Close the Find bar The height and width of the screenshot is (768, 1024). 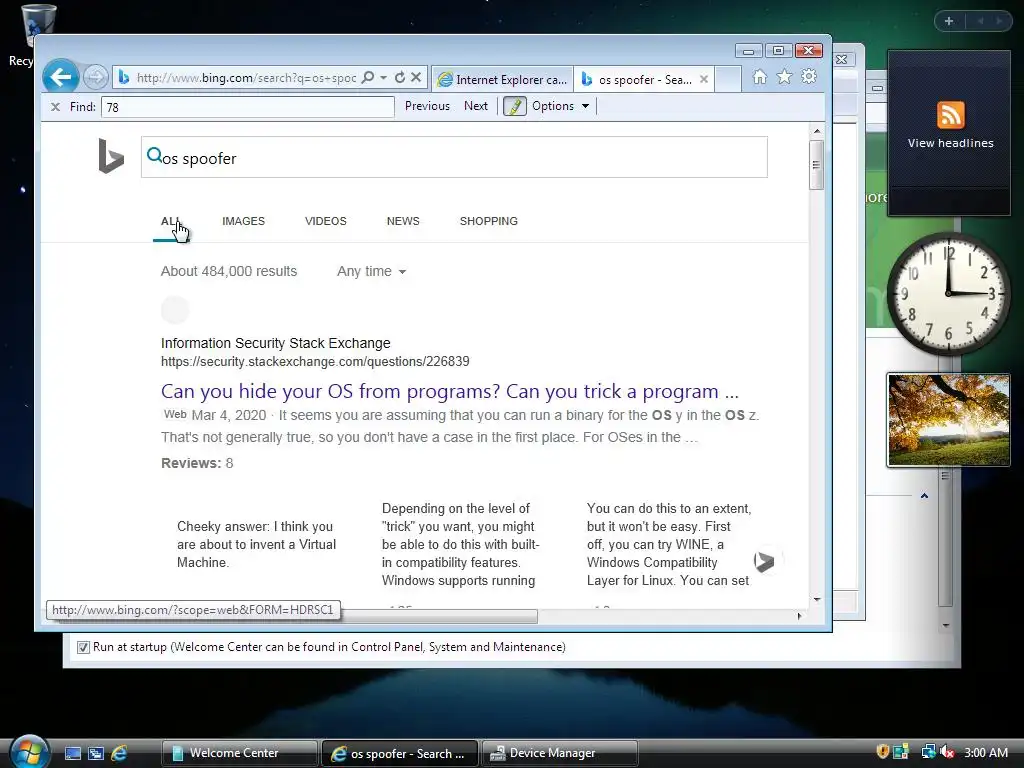point(56,106)
